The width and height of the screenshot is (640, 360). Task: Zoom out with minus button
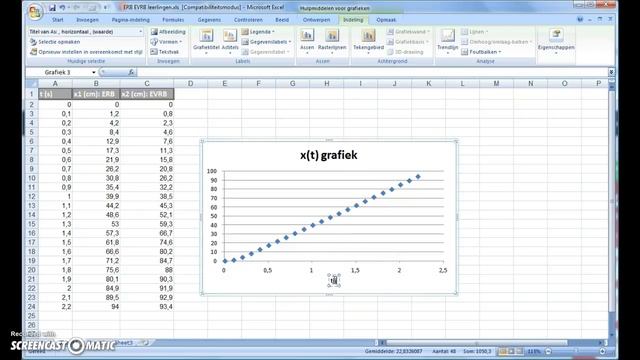pos(548,351)
